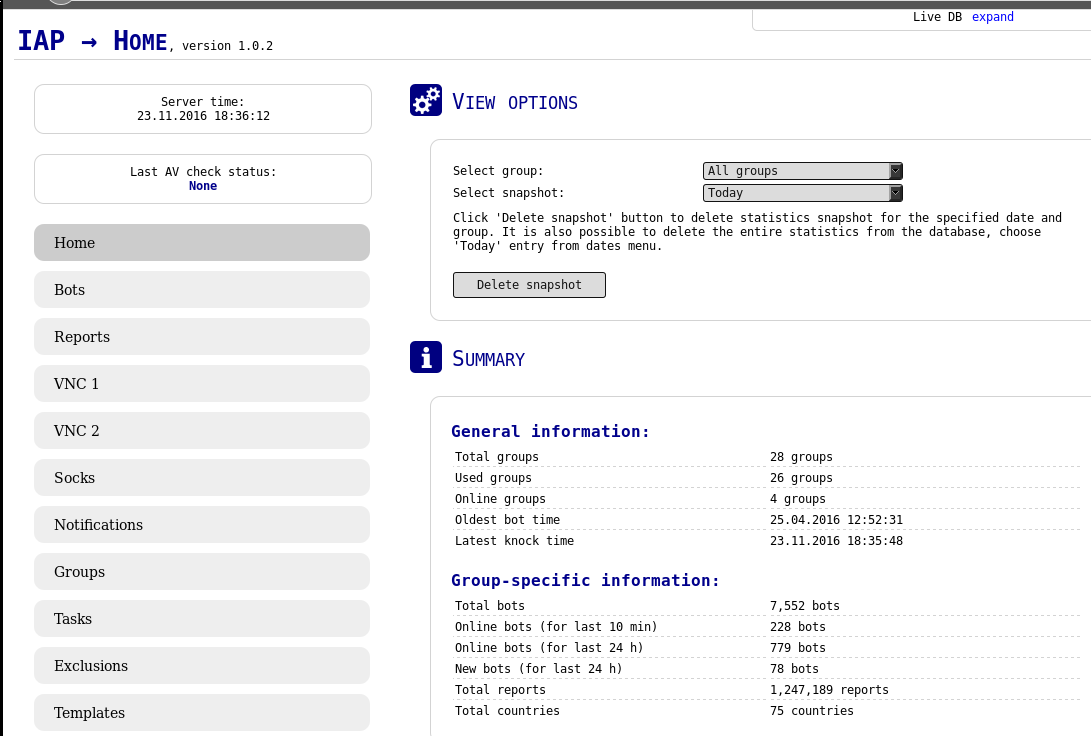Click the 'Used groups' row label

(493, 478)
